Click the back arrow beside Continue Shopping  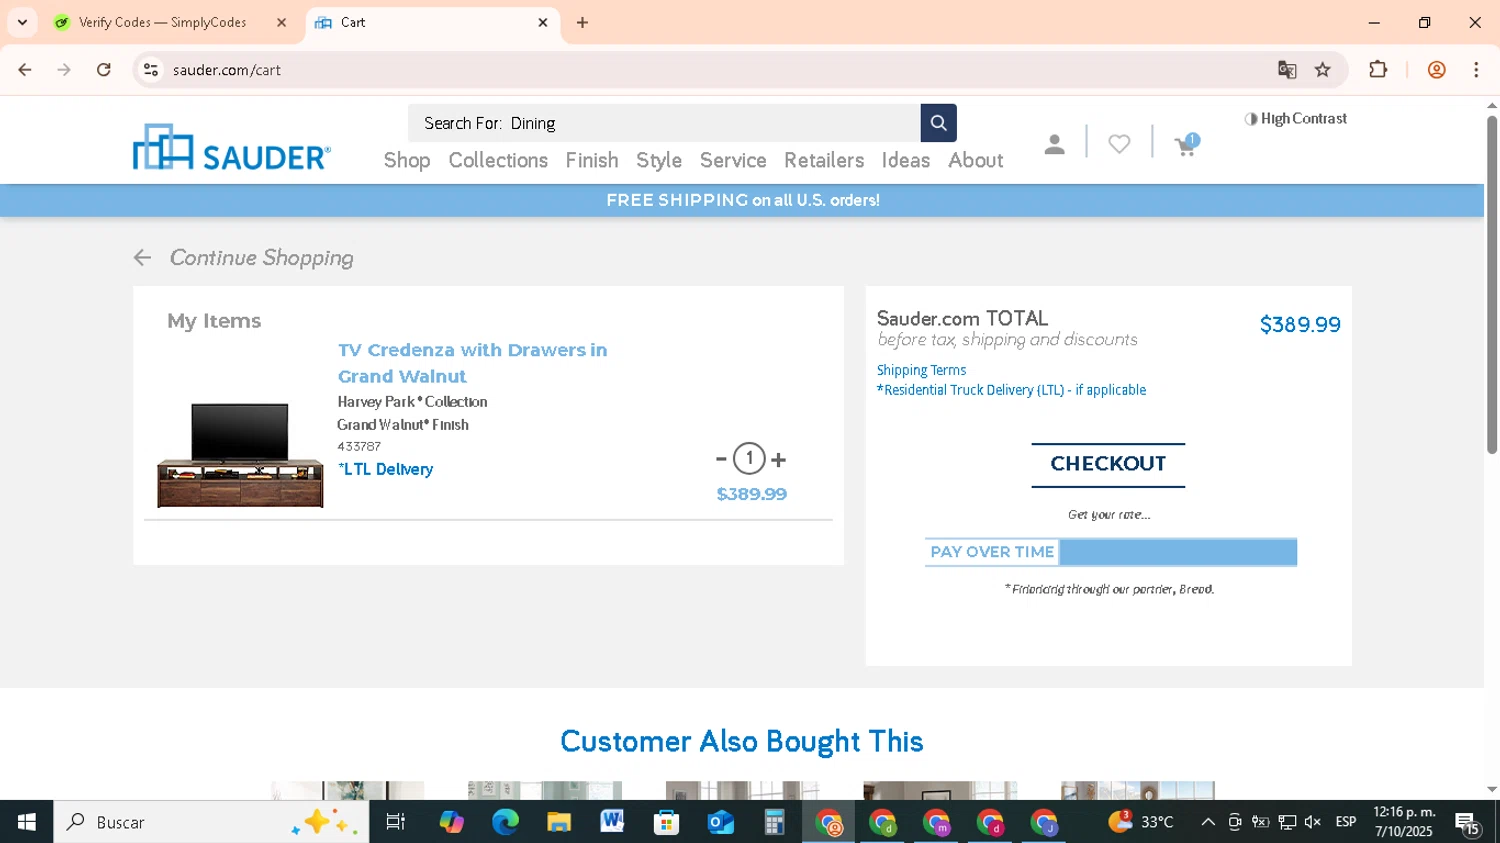tap(142, 258)
